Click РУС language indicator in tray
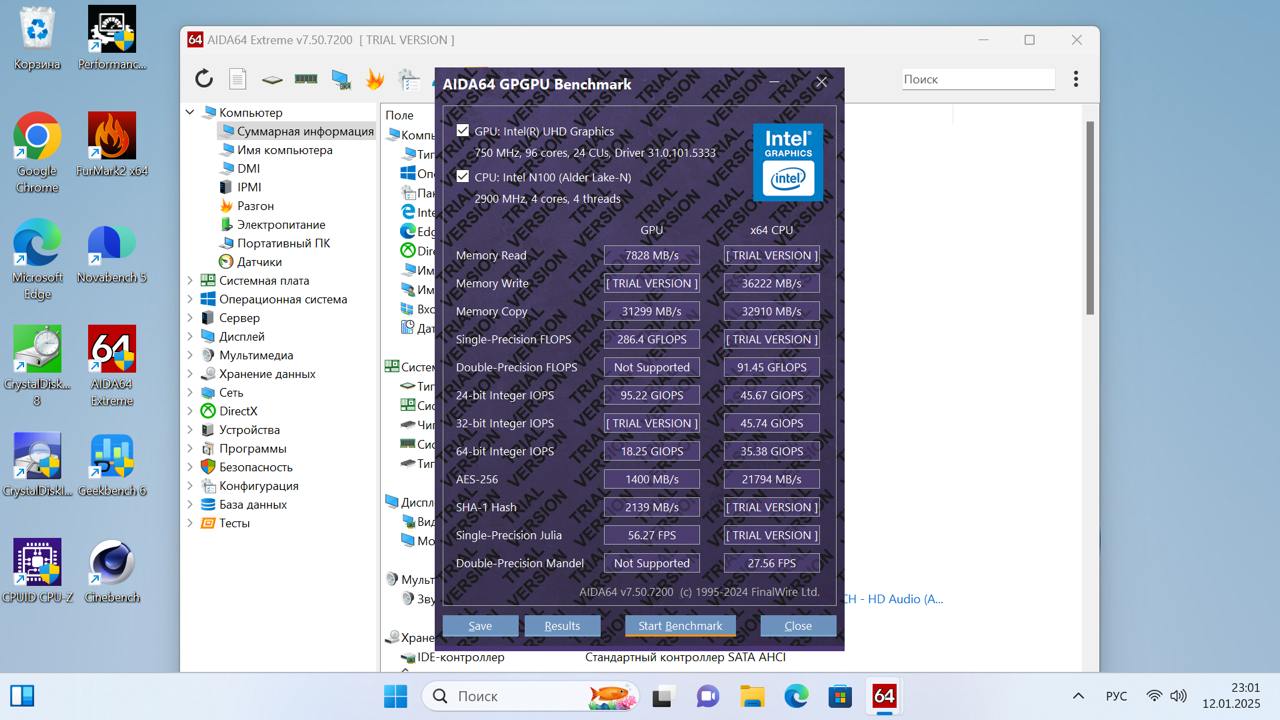Screen dimensions: 1280x720 click(x=1116, y=696)
